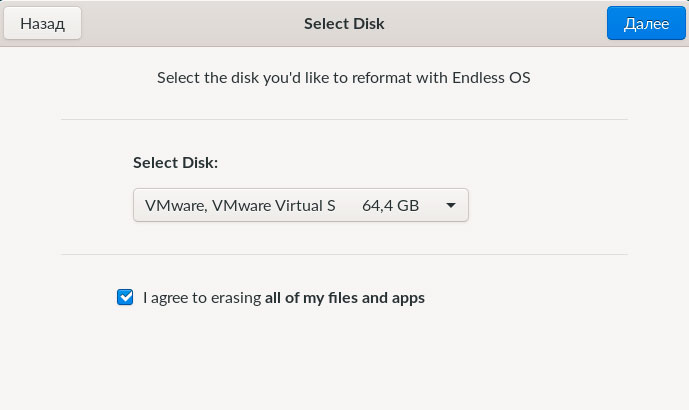Toggle via the 'I agree to erasing' label

coord(203,297)
